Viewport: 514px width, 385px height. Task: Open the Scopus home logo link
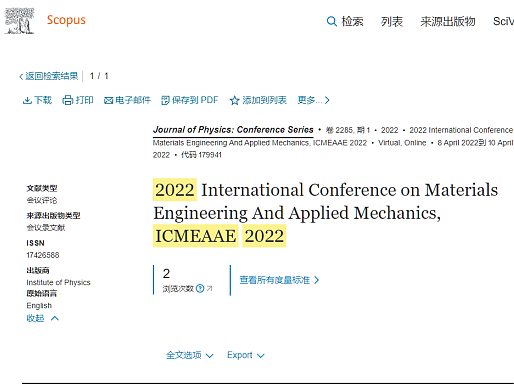[x=66, y=20]
